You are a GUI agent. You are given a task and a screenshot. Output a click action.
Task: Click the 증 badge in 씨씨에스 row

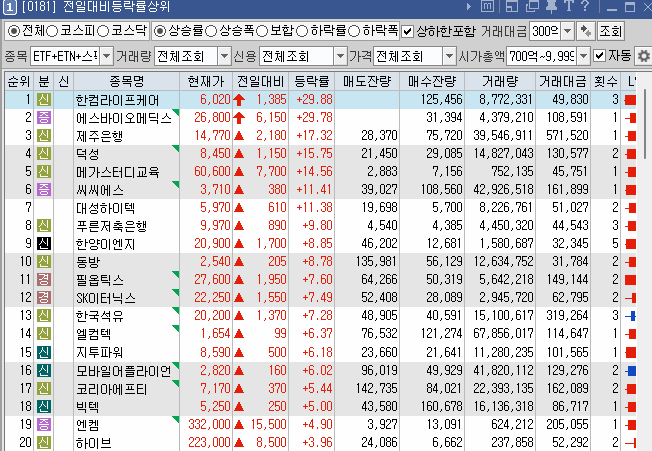click(x=44, y=190)
